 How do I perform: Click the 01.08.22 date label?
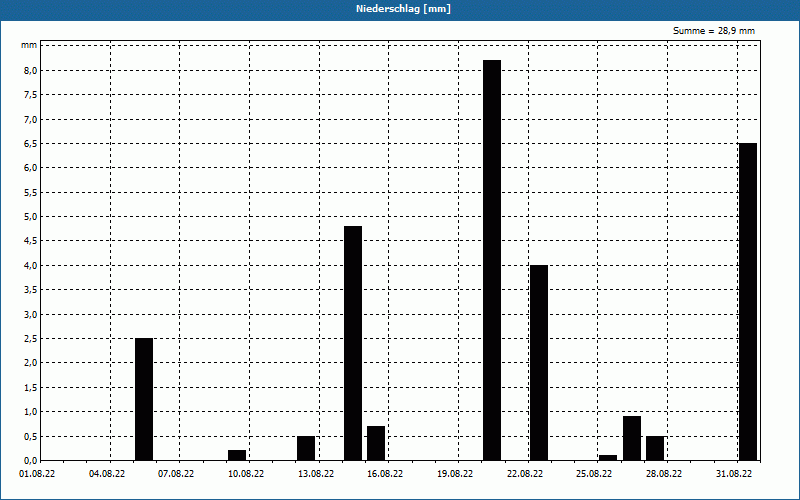tap(37, 474)
